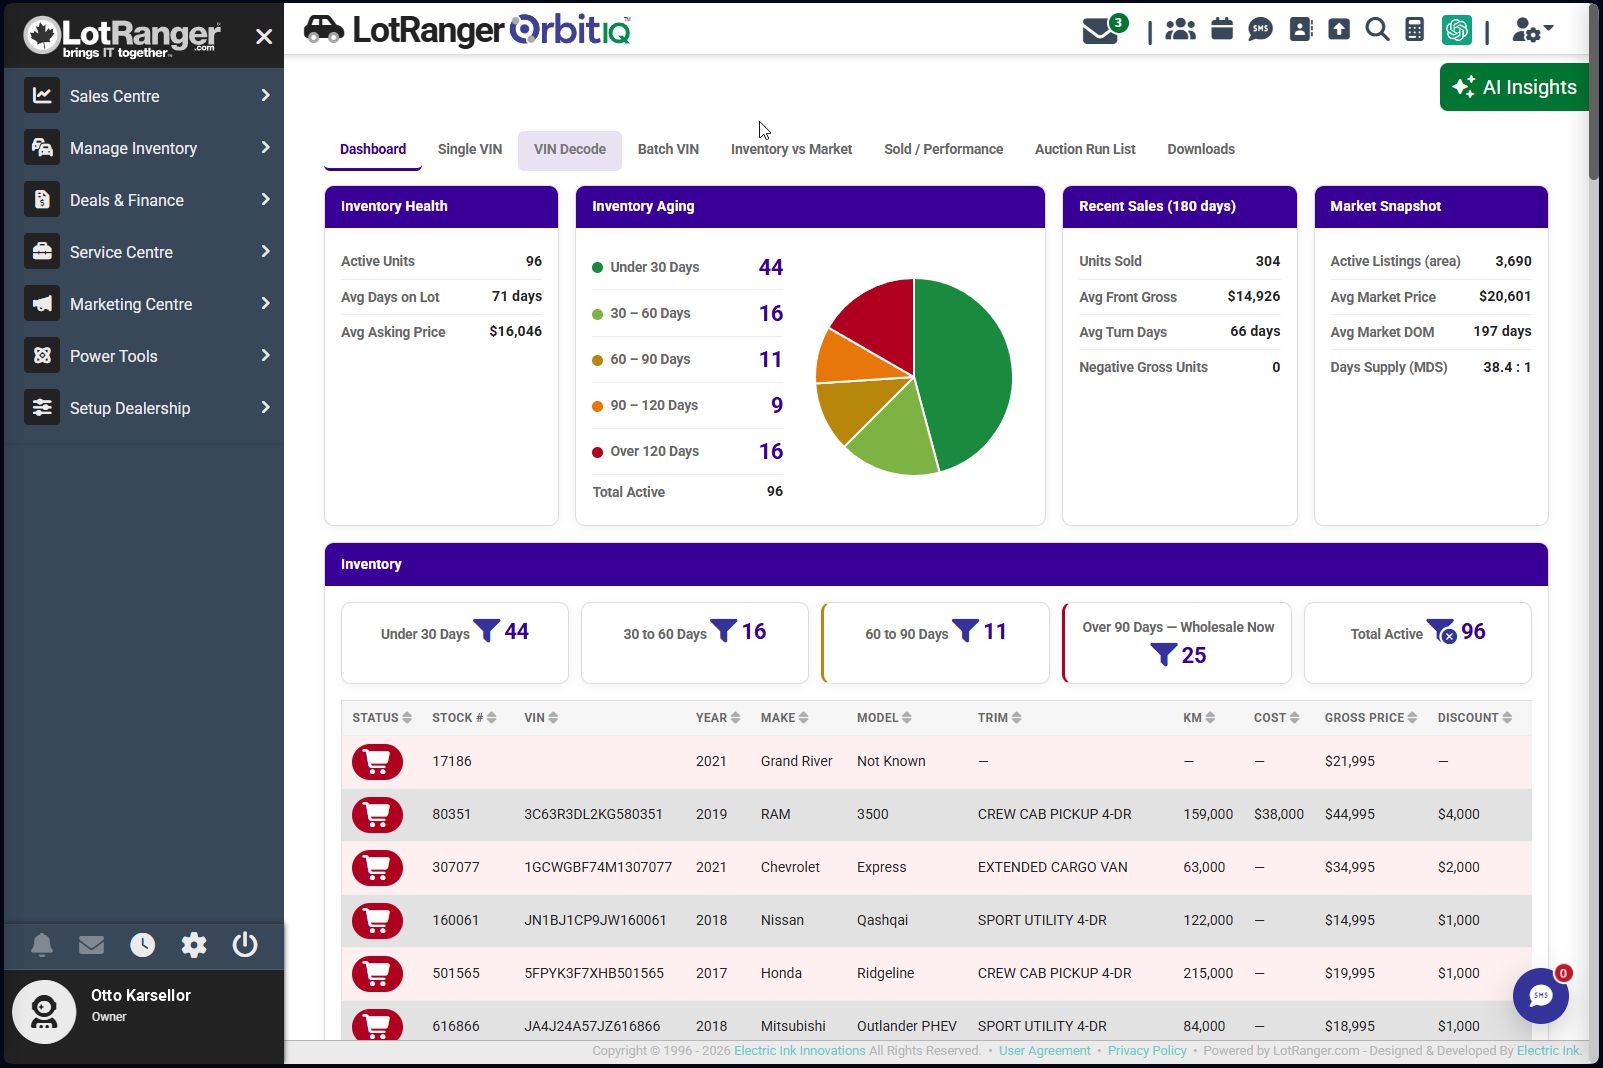Open the address book contacts icon
The width and height of the screenshot is (1603, 1068).
[1301, 29]
